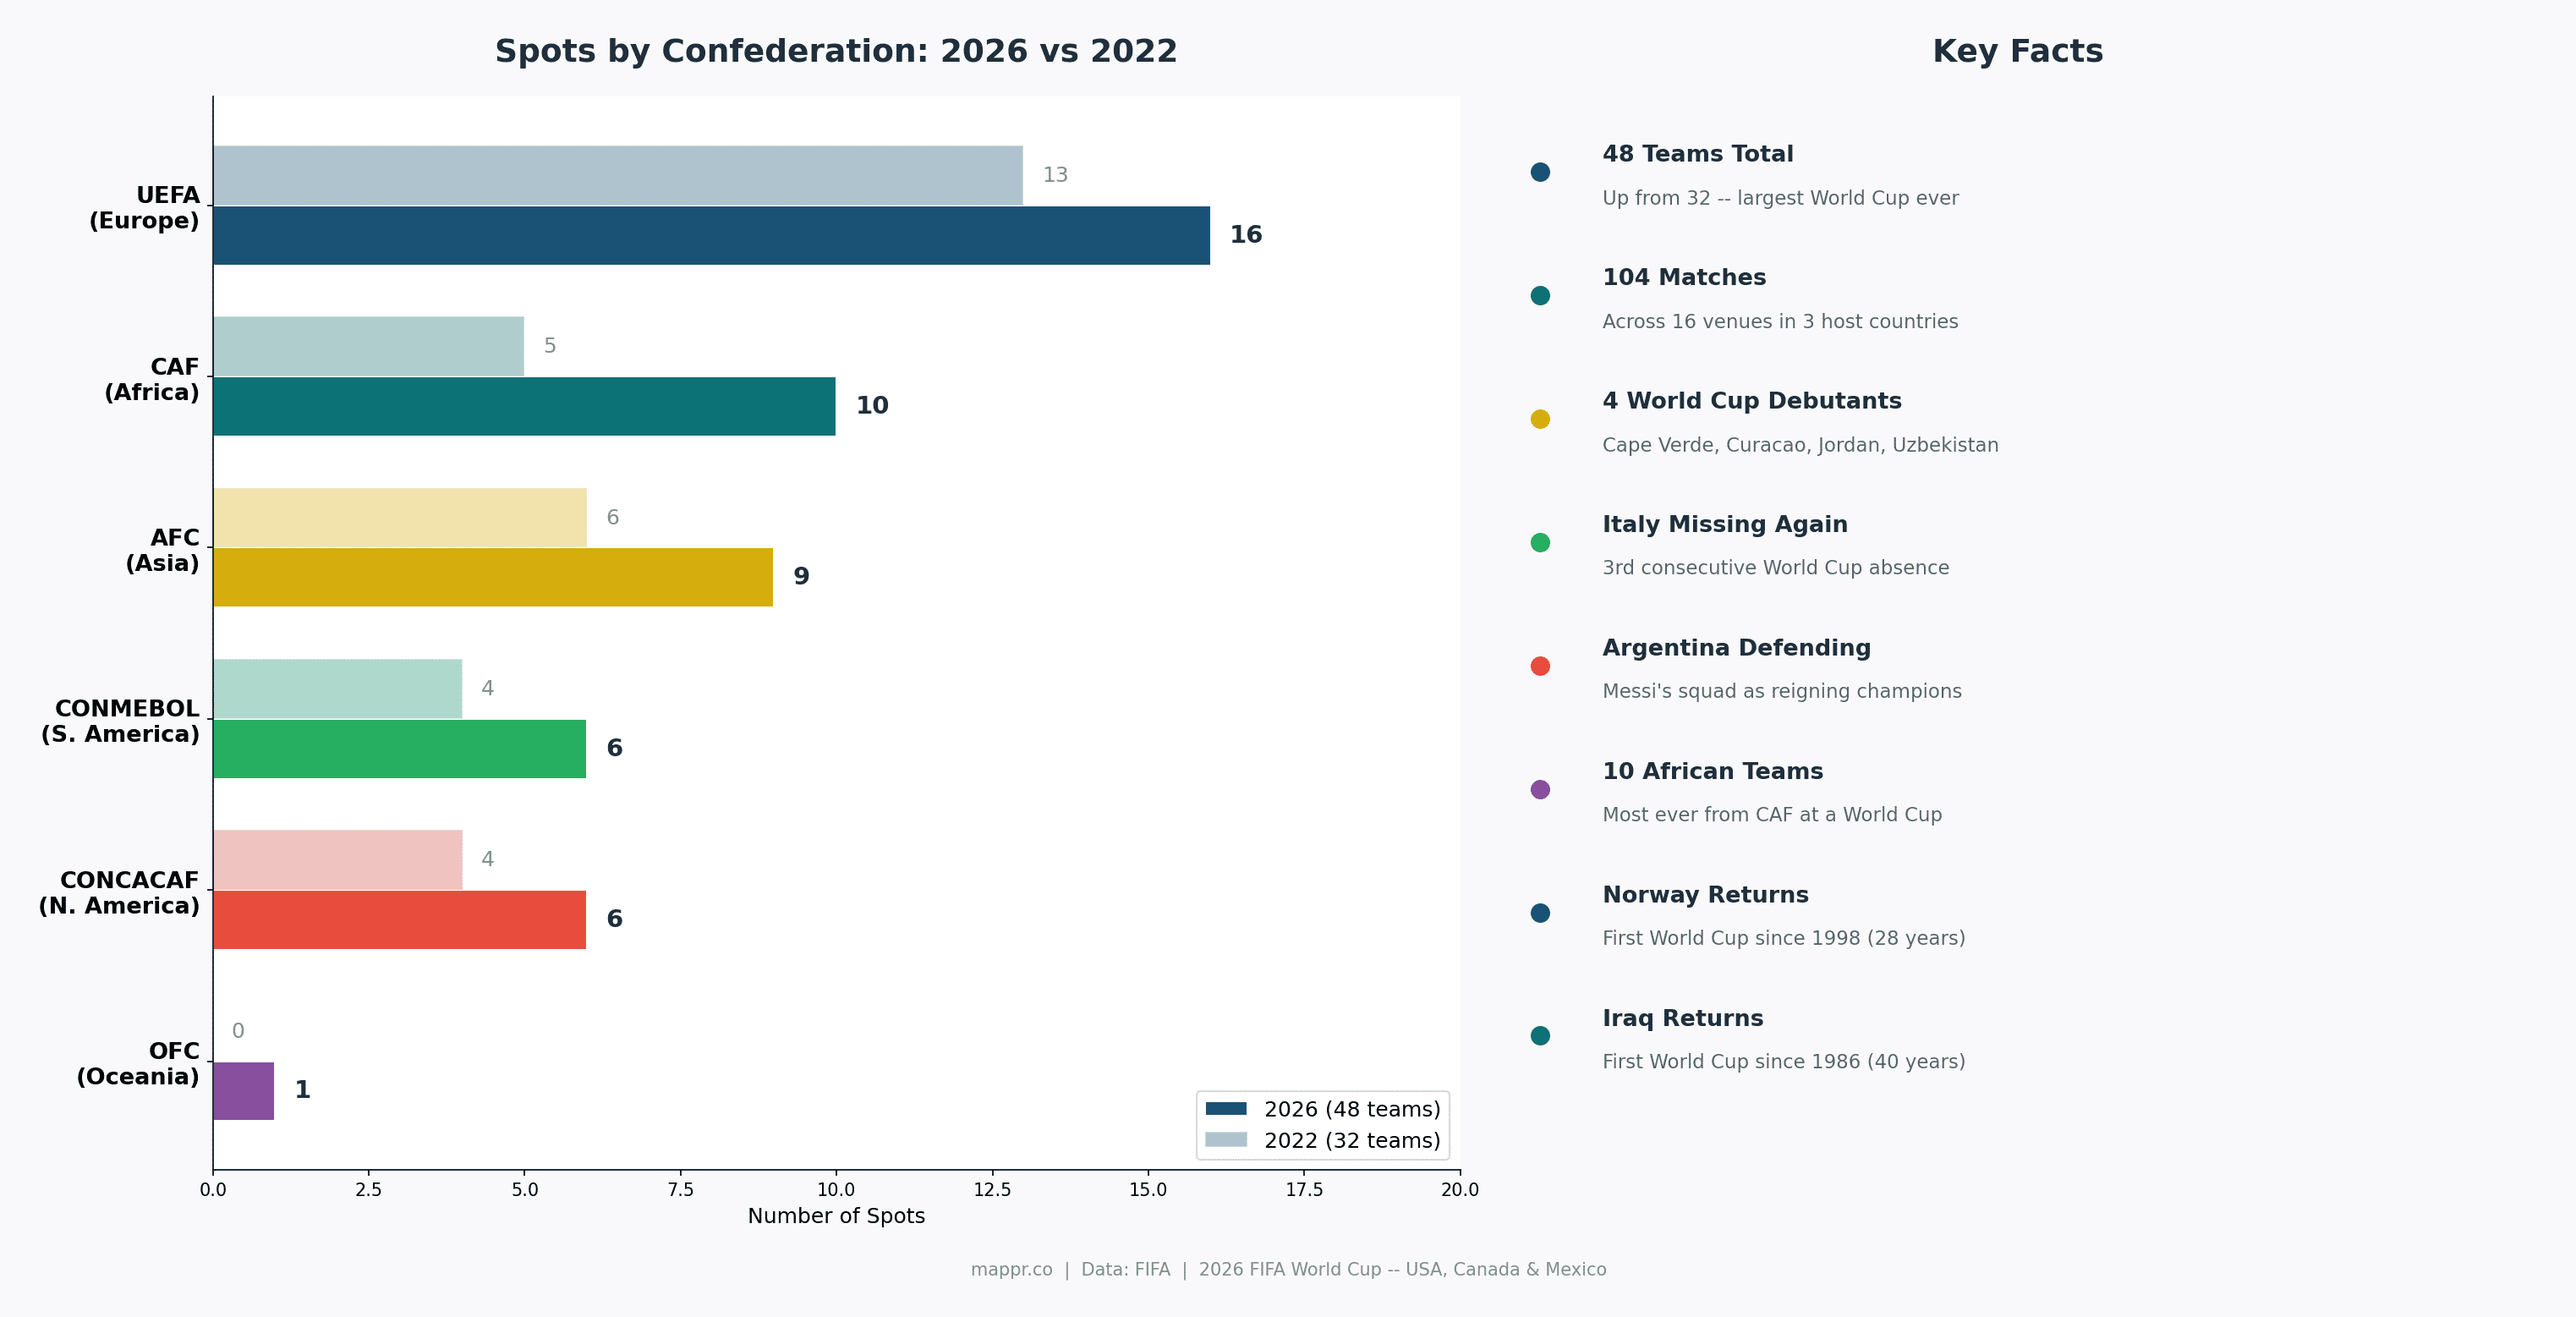Open the mappr.co link in footer

[x=1011, y=1269]
